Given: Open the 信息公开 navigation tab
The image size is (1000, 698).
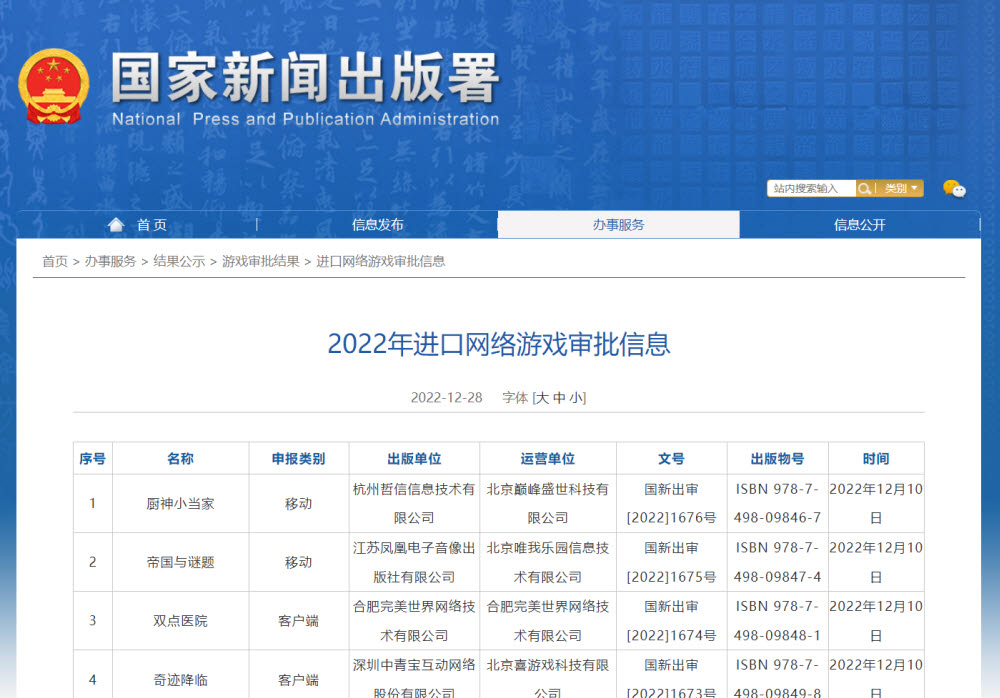Looking at the screenshot, I should tap(859, 225).
